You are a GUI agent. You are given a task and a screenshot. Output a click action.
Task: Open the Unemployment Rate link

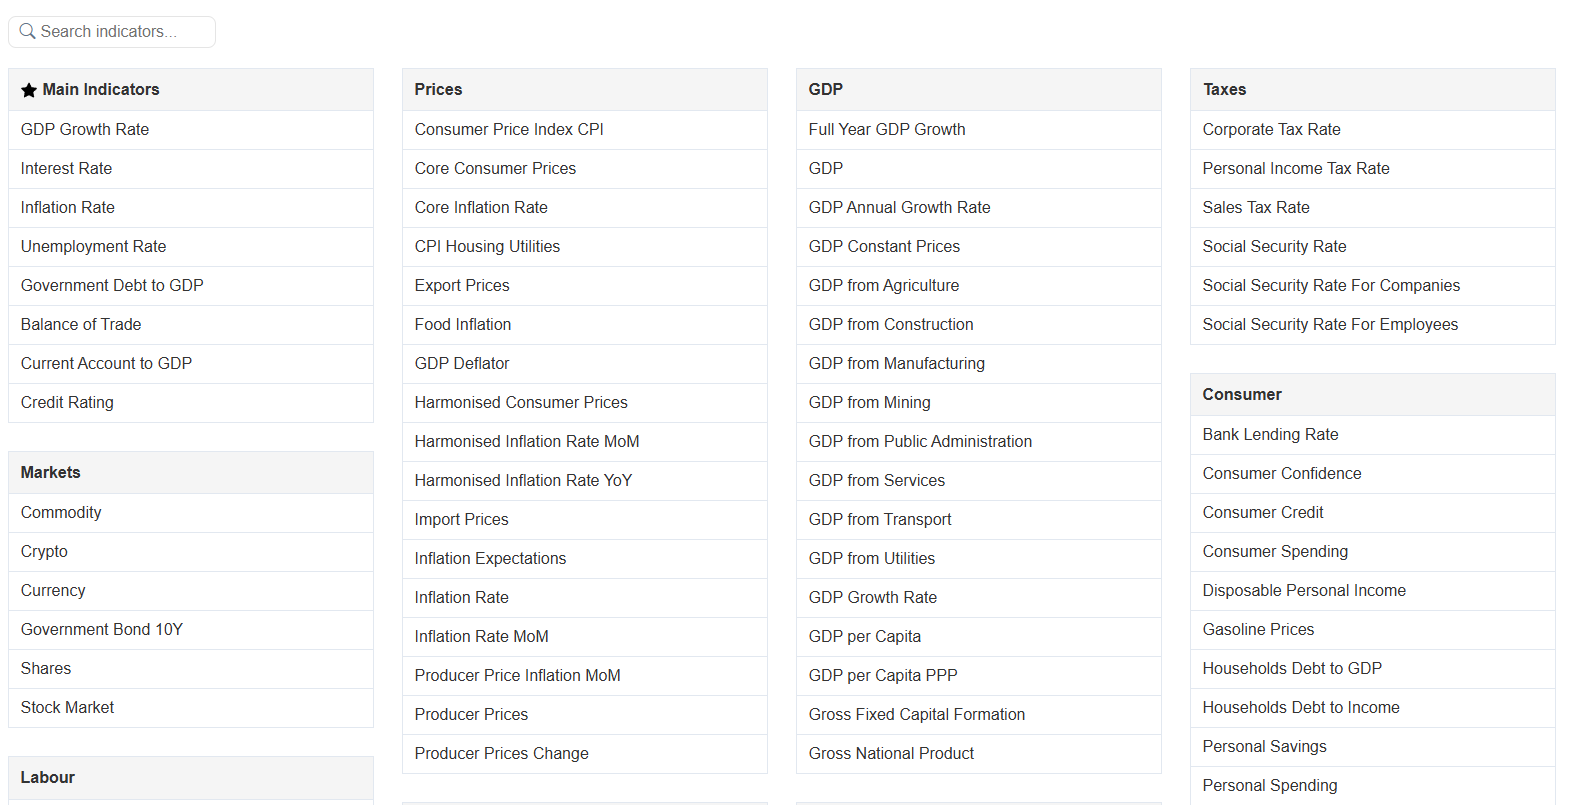[93, 246]
